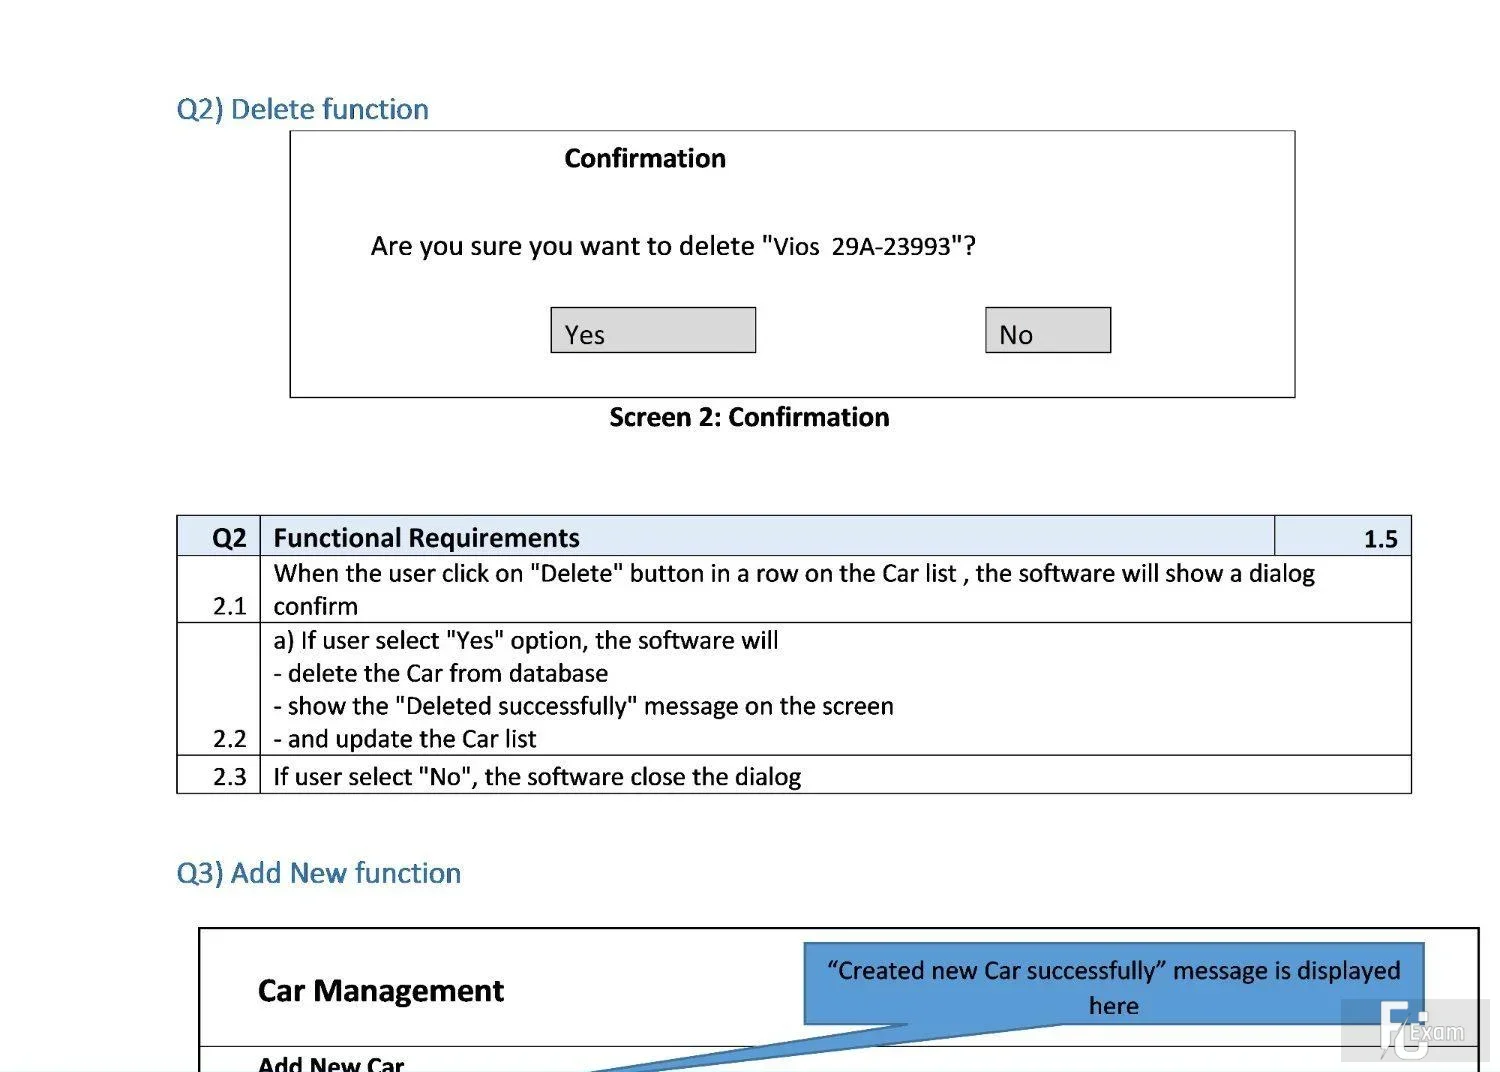Viewport: 1500px width, 1072px height.
Task: Click the "Screen 2: Confirmation" caption
Action: pos(749,417)
